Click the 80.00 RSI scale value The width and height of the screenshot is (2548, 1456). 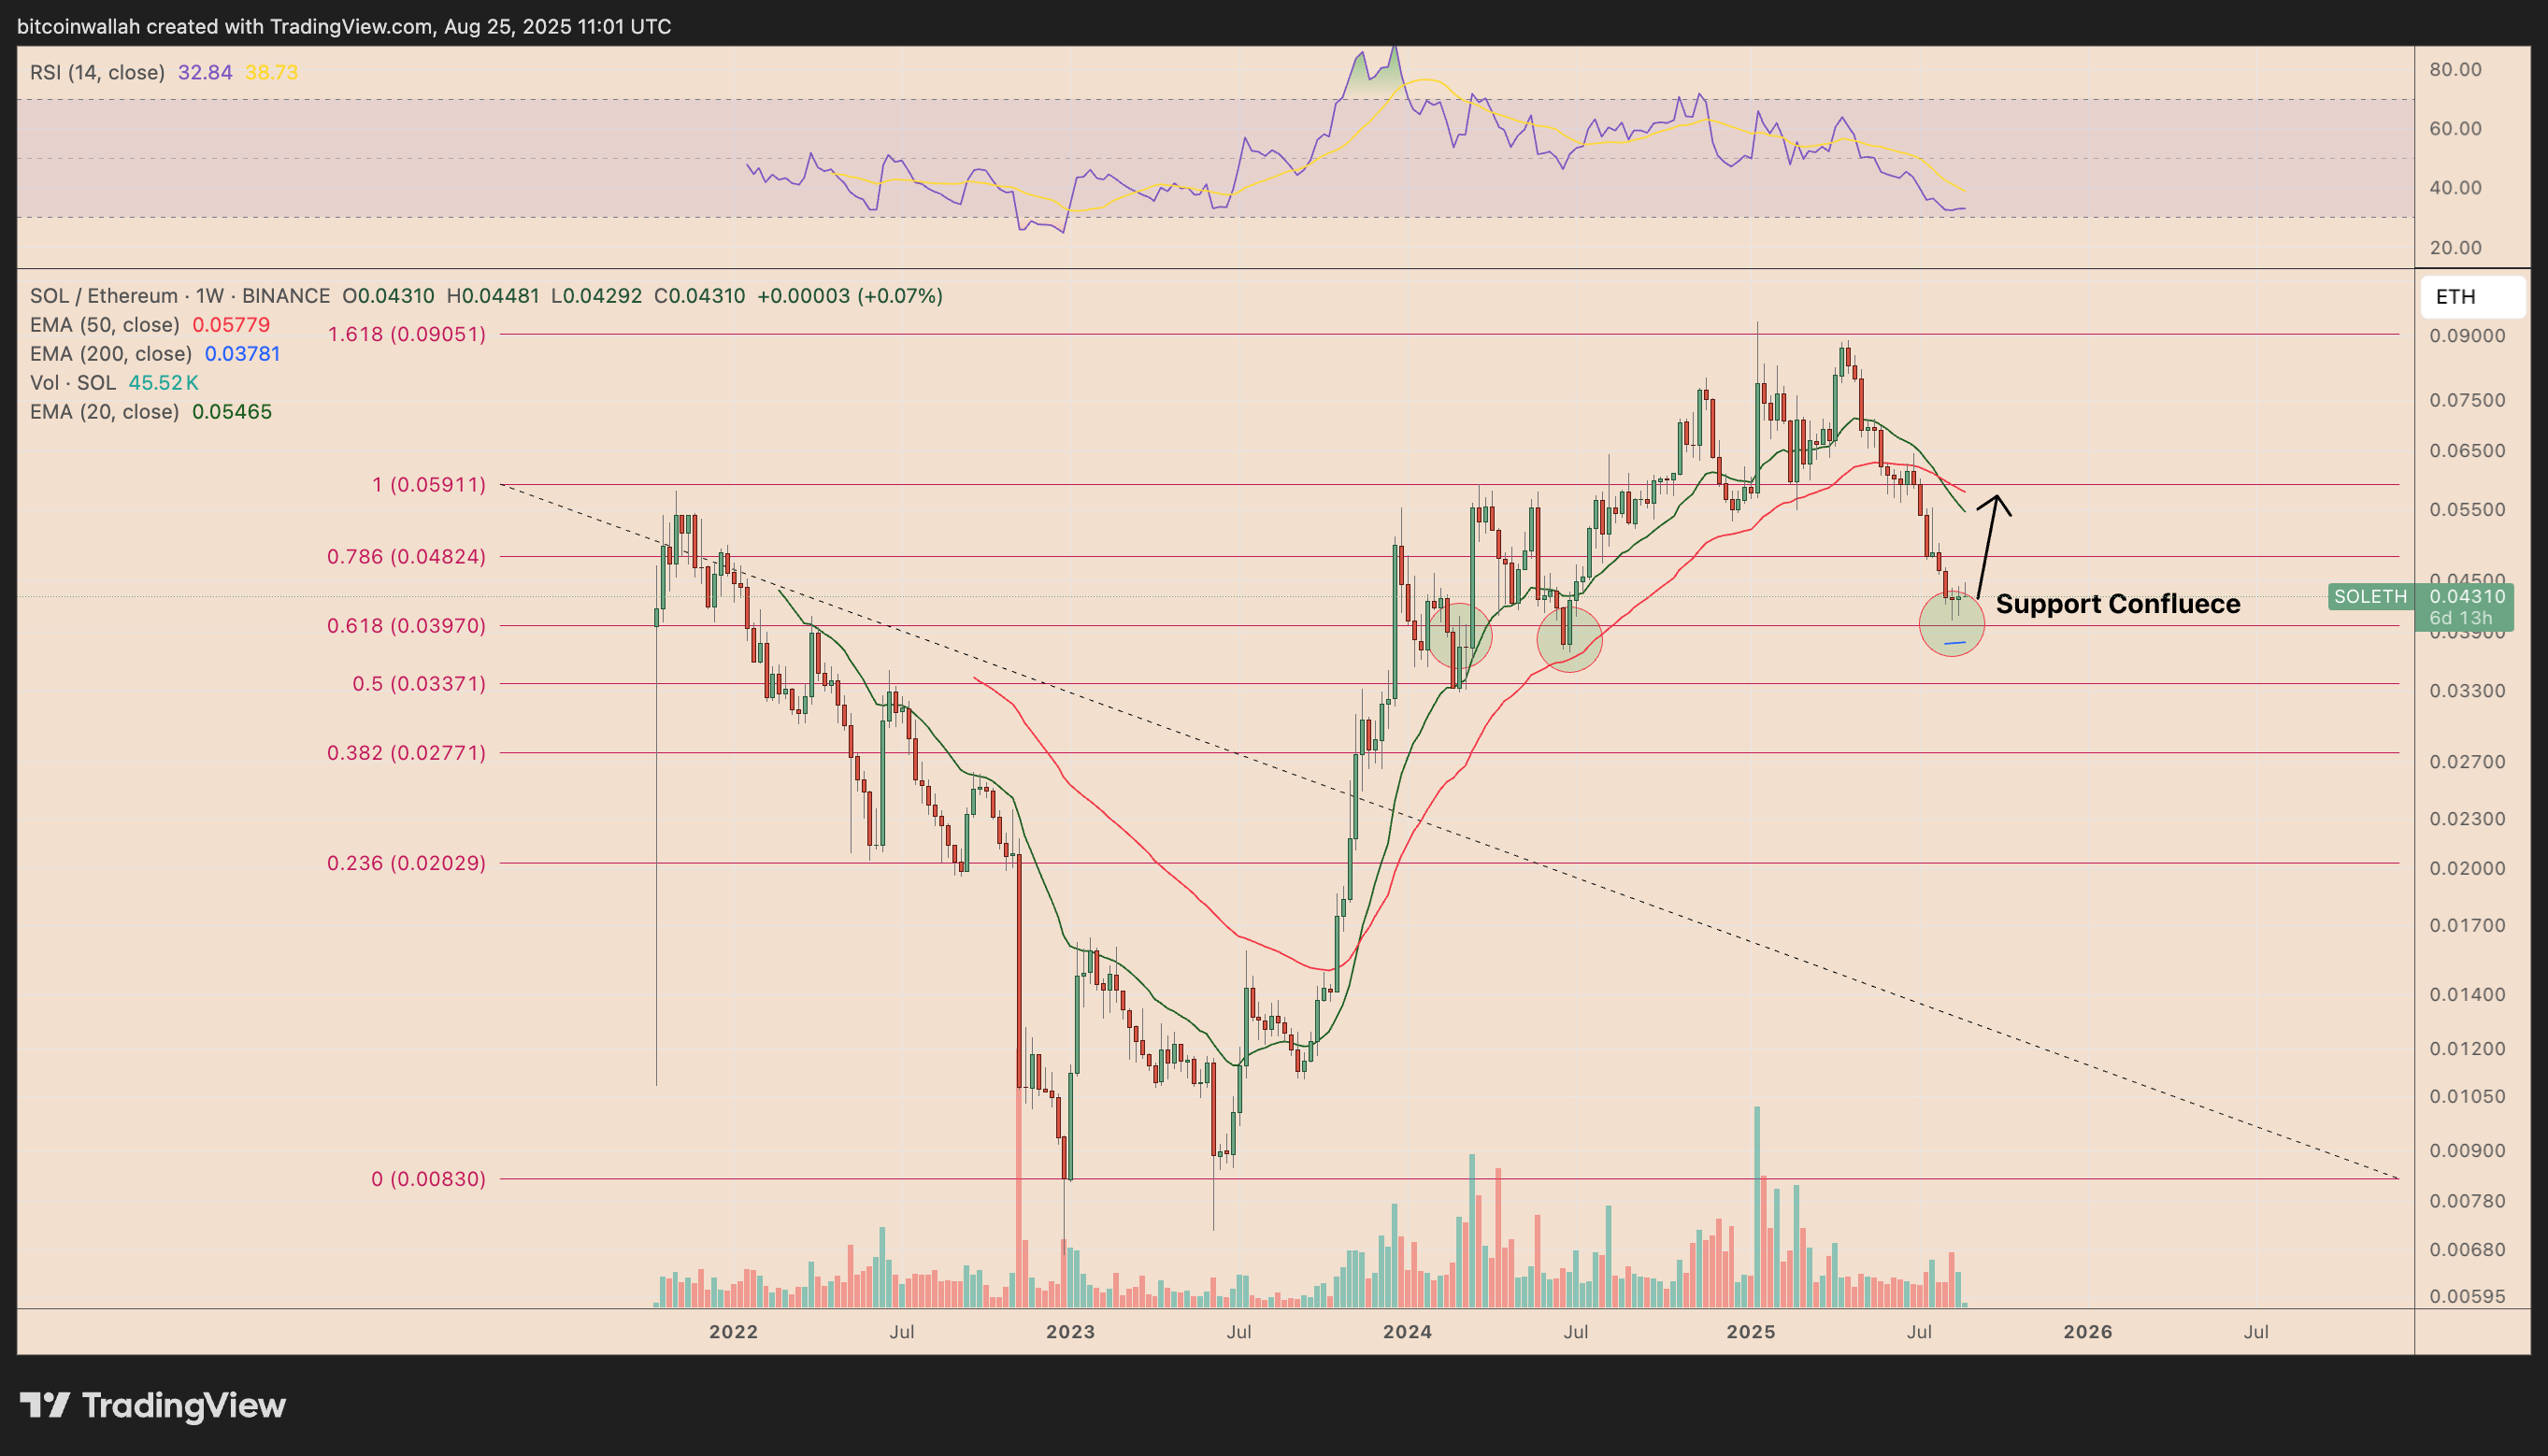pos(2456,70)
